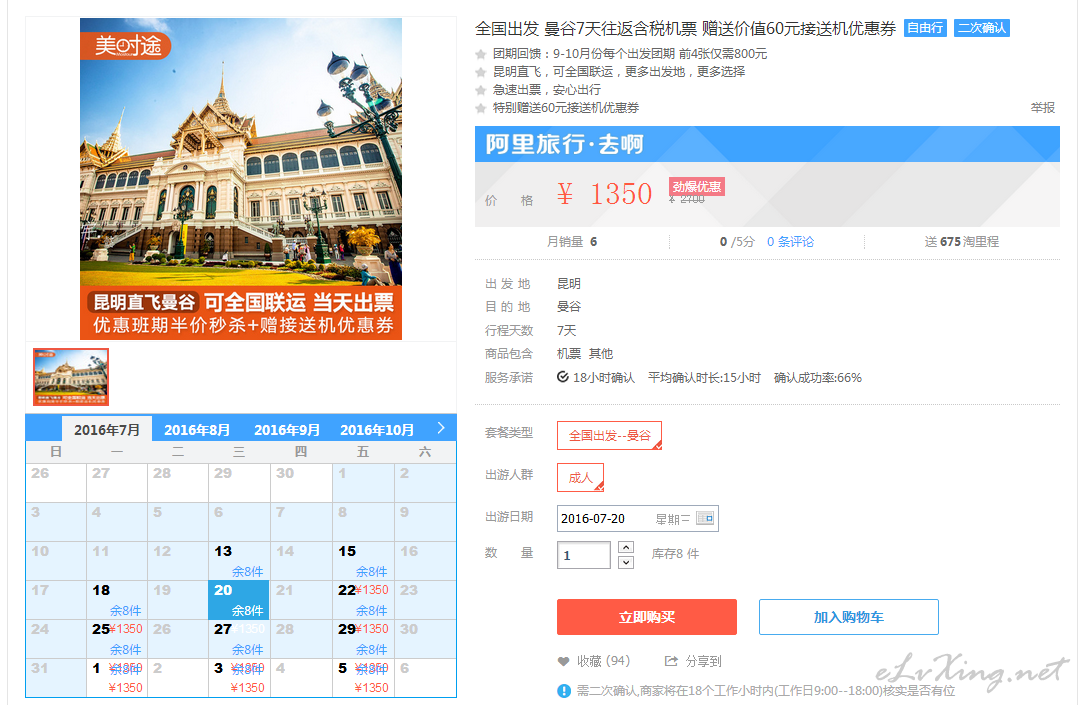The width and height of the screenshot is (1080, 705).
Task: Select traveler group 成人
Action: [580, 477]
